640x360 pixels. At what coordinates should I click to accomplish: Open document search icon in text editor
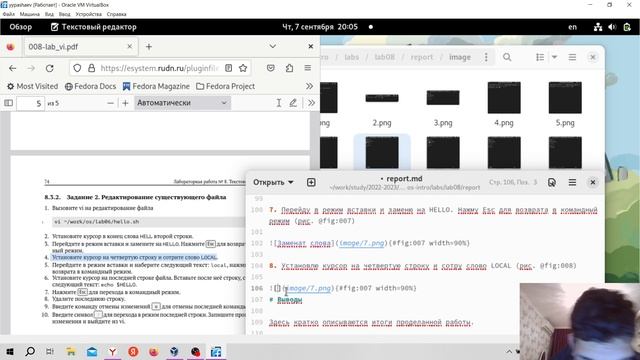(x=551, y=182)
